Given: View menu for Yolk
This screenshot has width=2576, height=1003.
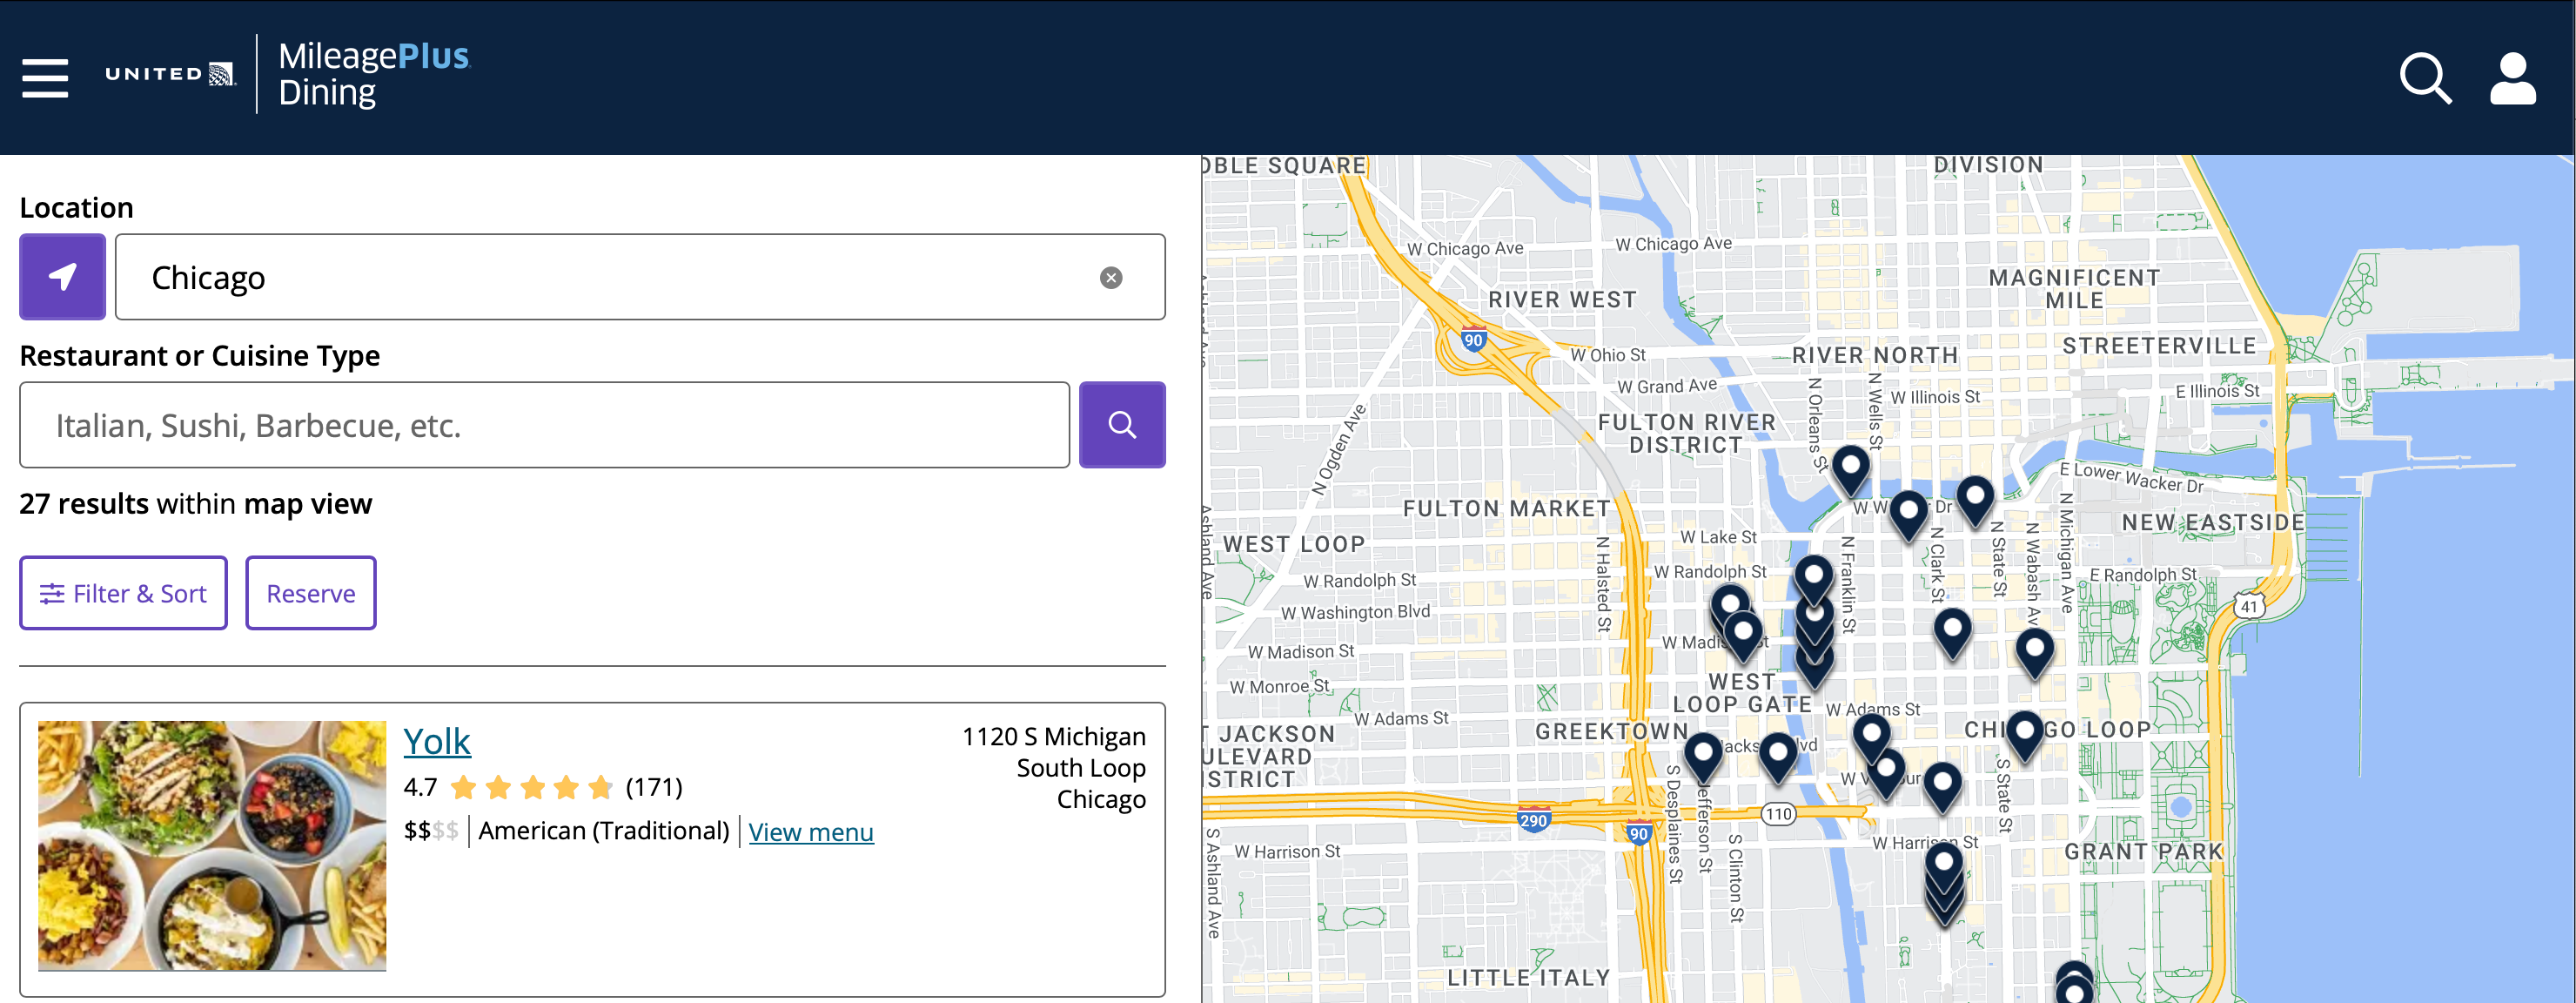Looking at the screenshot, I should click(x=810, y=832).
